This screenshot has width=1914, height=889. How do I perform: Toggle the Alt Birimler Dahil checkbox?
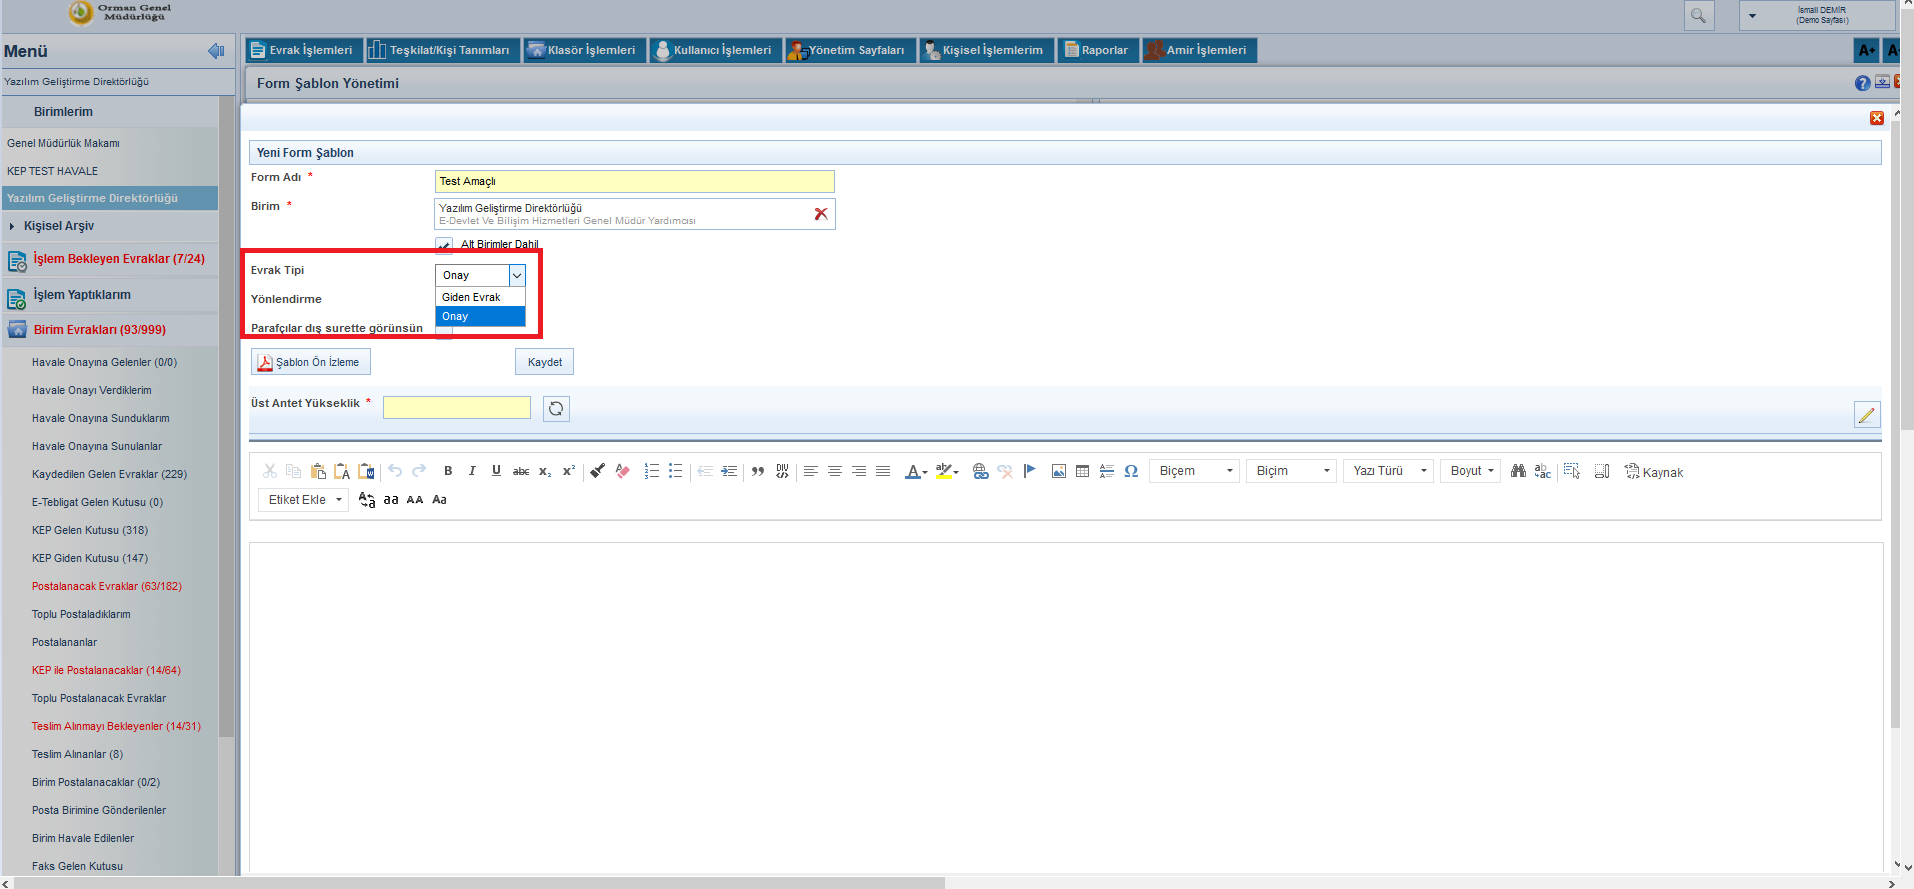(444, 245)
